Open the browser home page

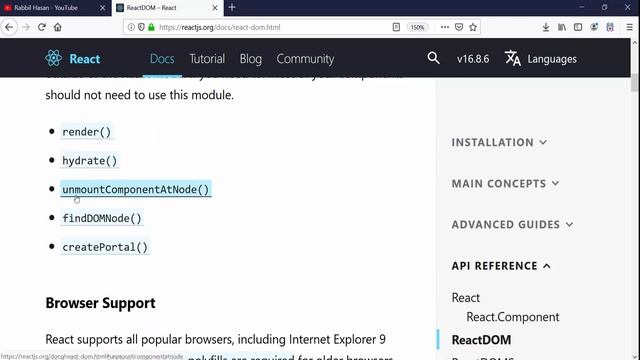pos(58,27)
